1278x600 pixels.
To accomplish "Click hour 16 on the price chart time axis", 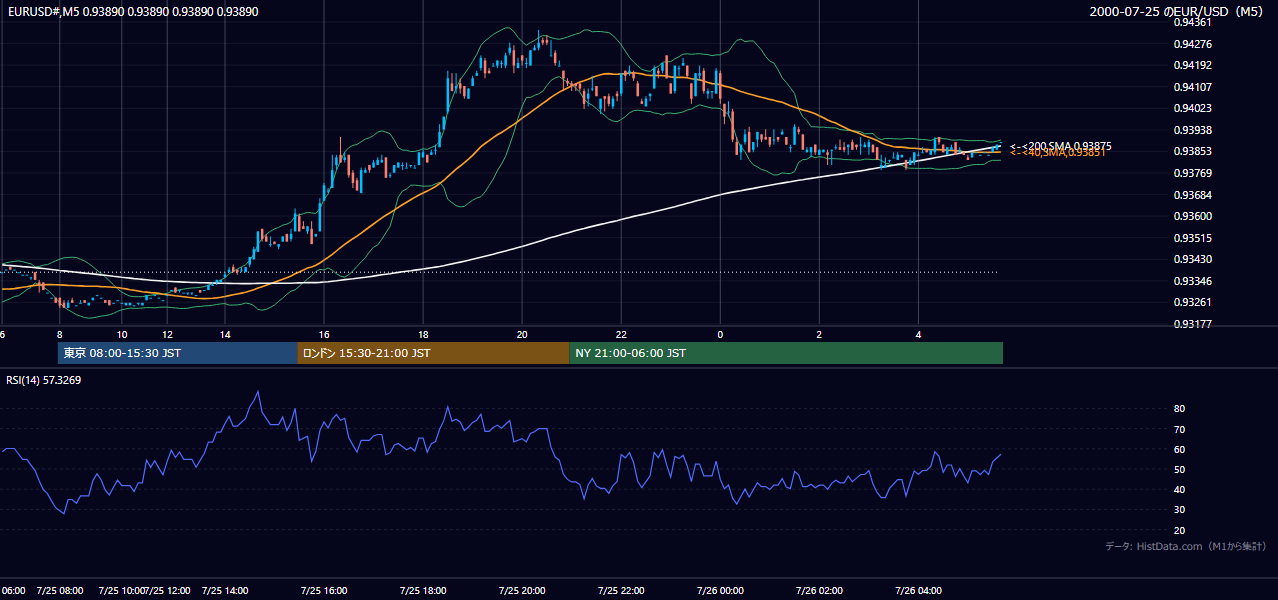I will (324, 335).
